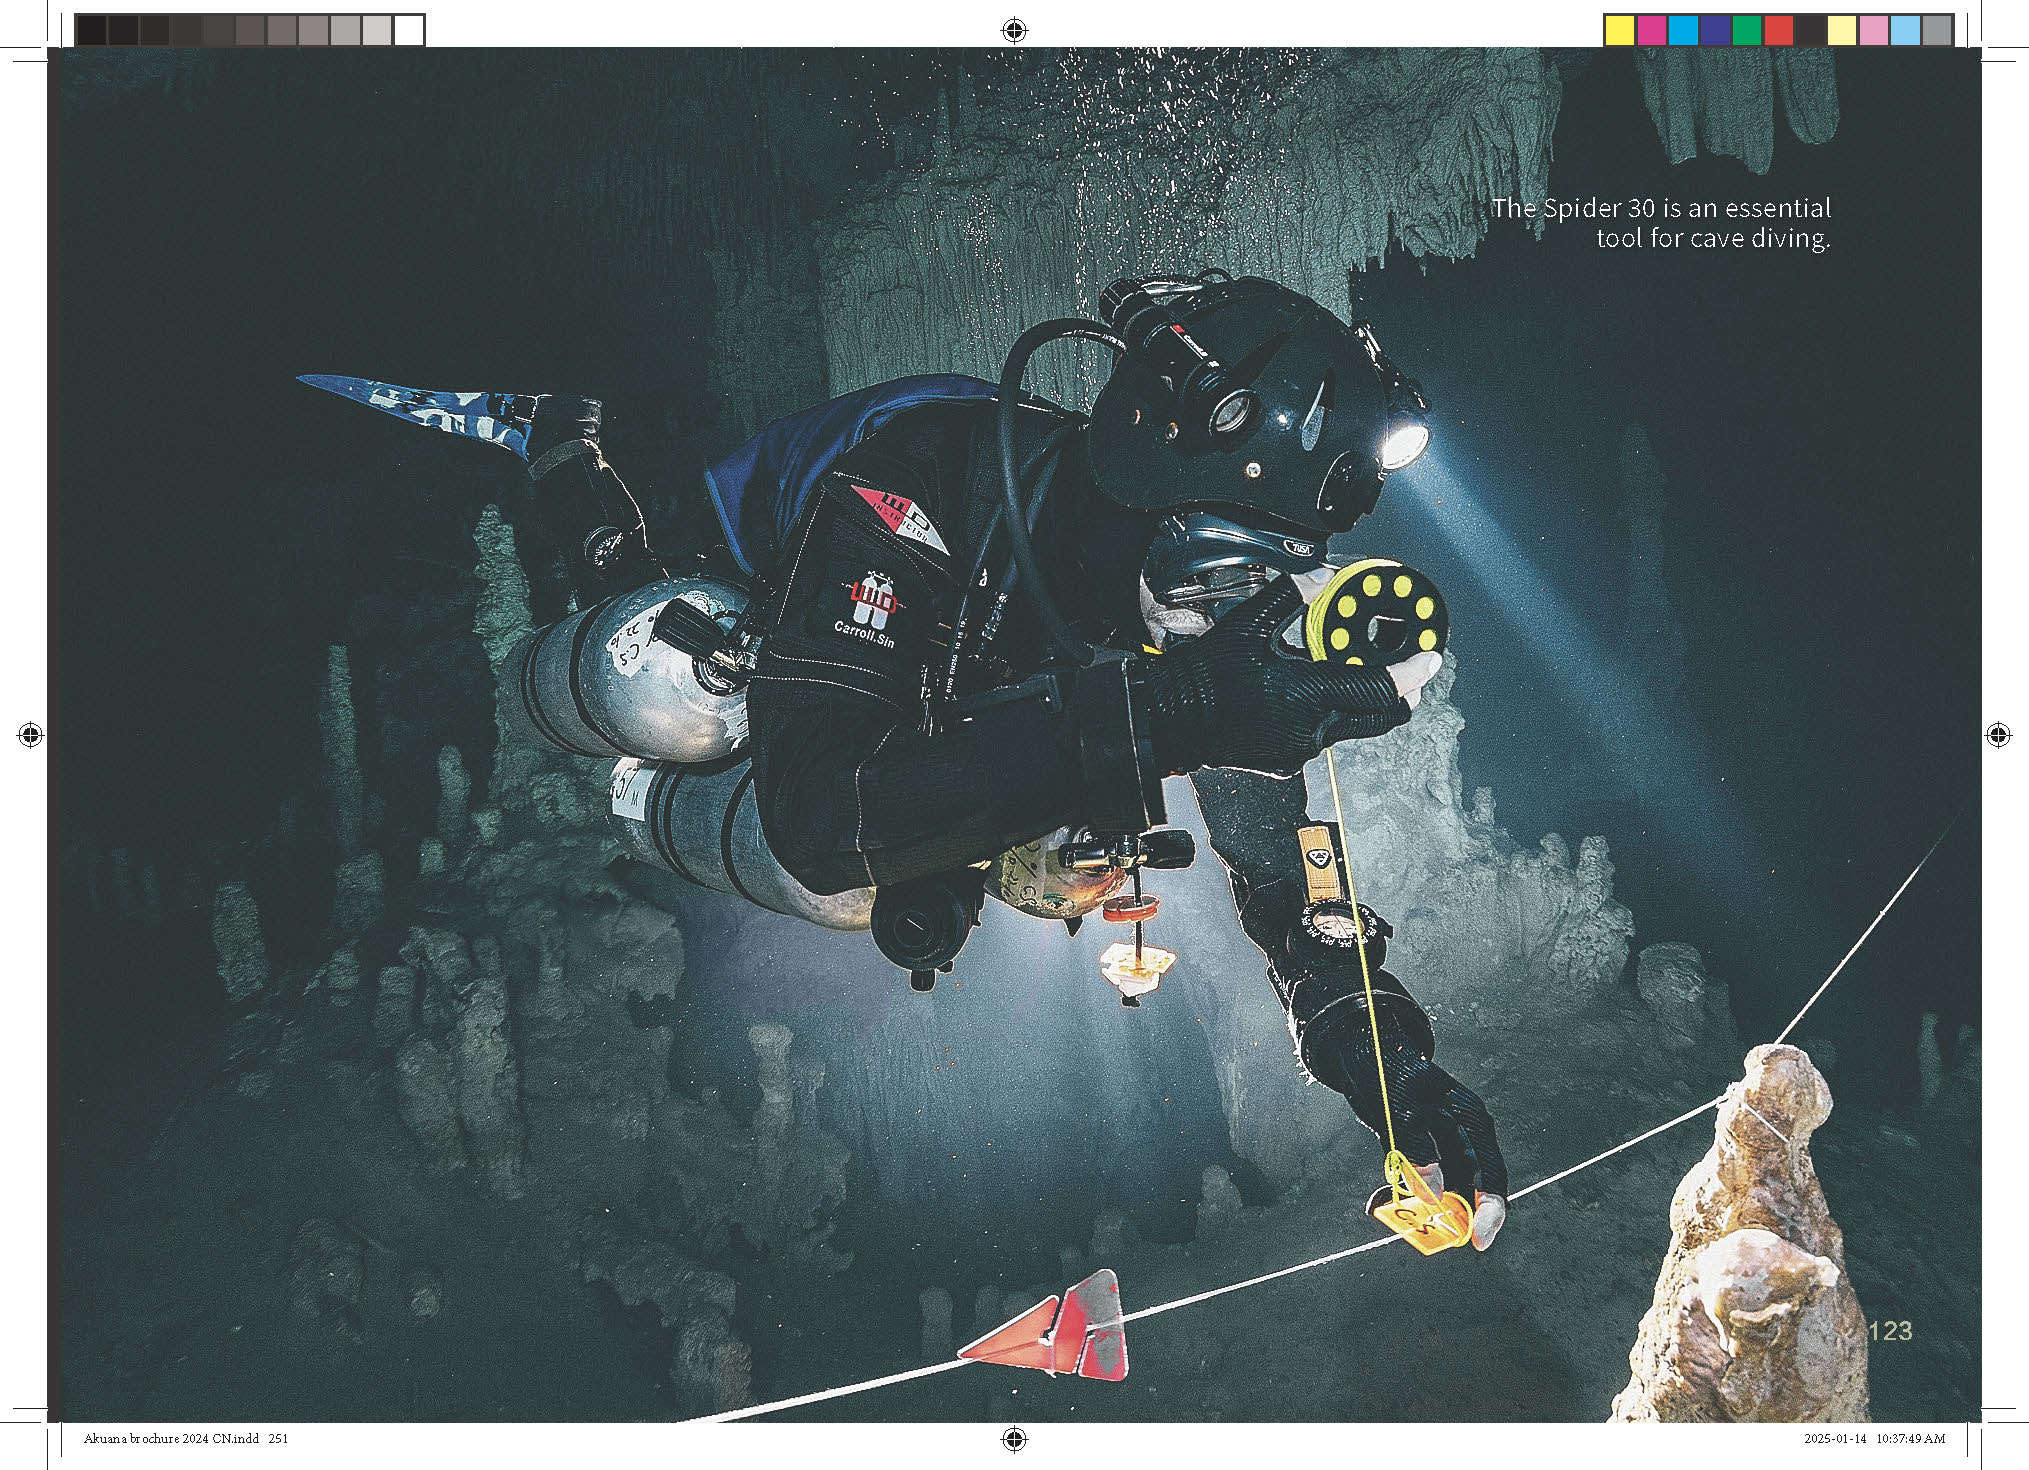
Task: Click page number 123
Action: (1889, 1331)
